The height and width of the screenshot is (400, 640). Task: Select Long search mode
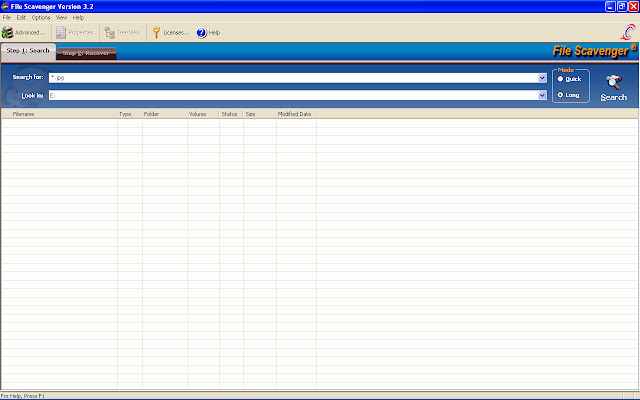point(560,95)
